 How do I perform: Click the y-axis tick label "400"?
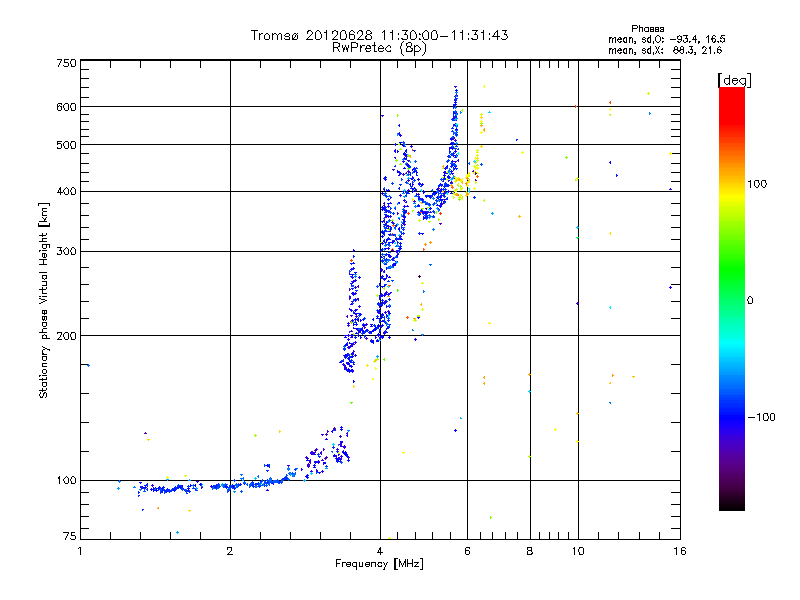click(66, 191)
